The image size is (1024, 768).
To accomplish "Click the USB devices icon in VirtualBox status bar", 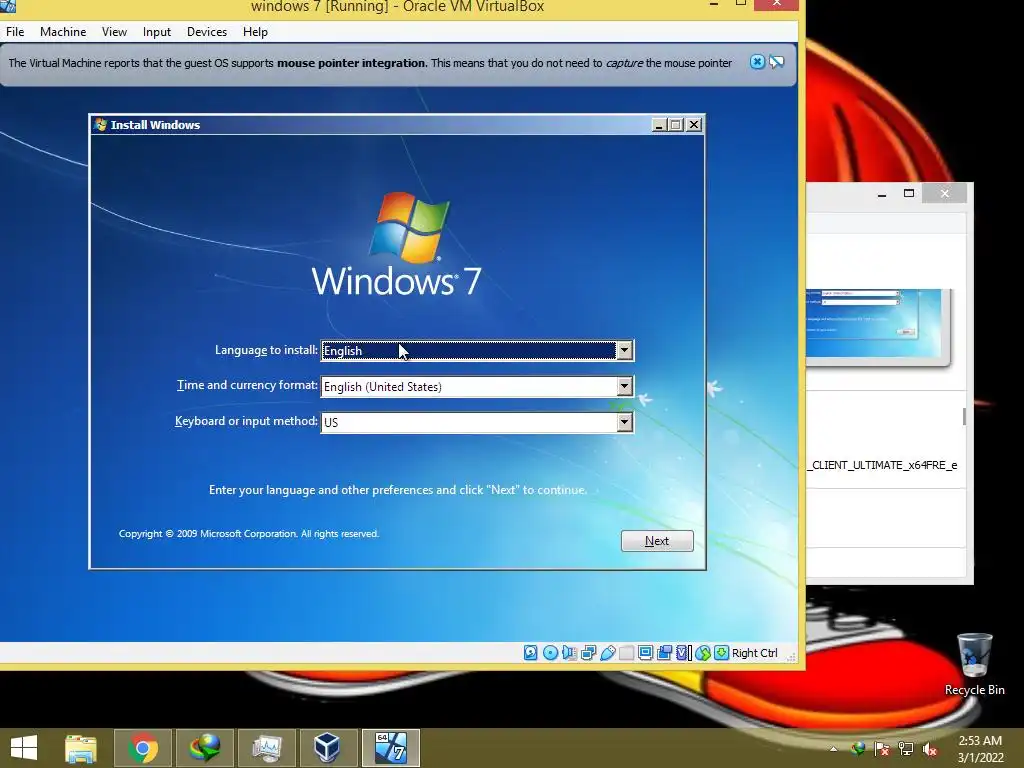I will click(607, 652).
